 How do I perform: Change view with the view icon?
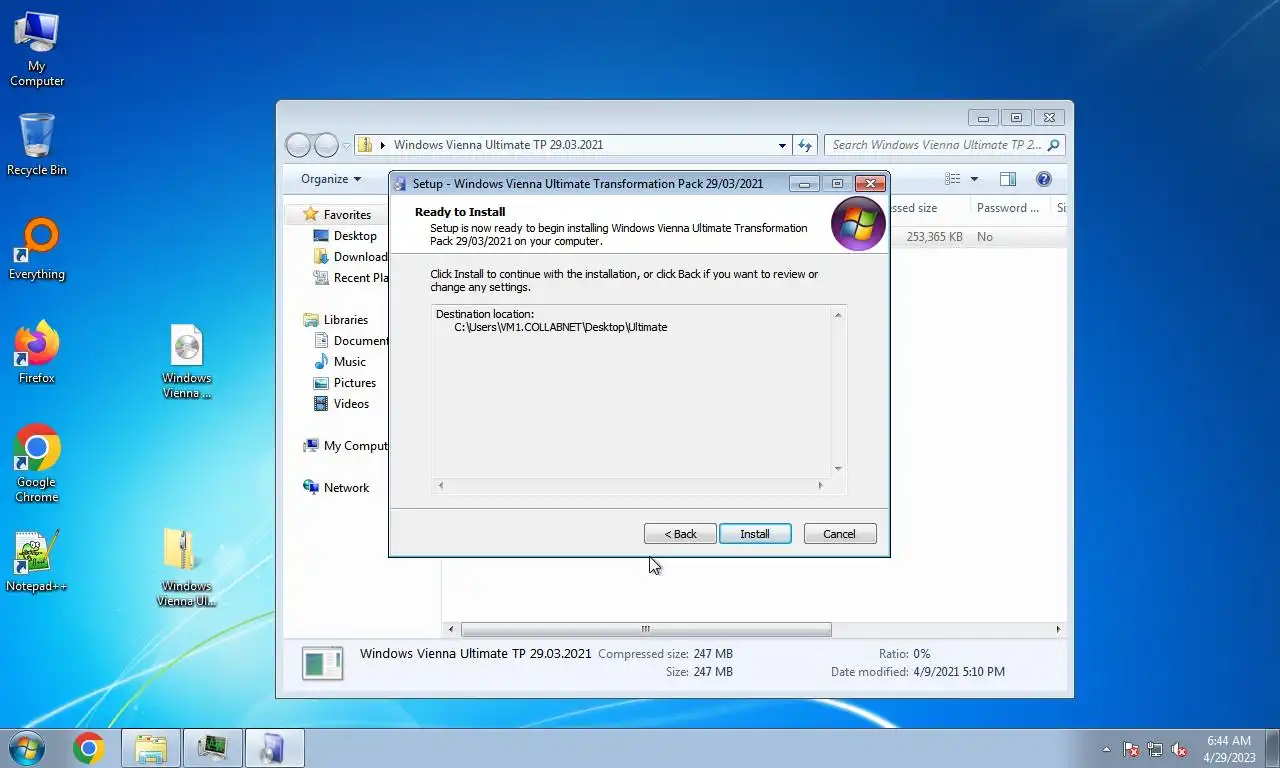953,179
